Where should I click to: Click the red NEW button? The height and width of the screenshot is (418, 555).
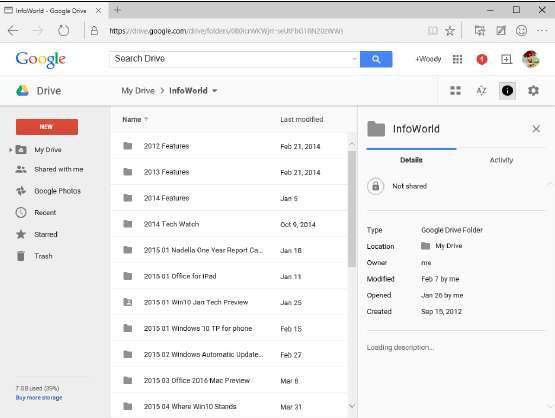47,127
